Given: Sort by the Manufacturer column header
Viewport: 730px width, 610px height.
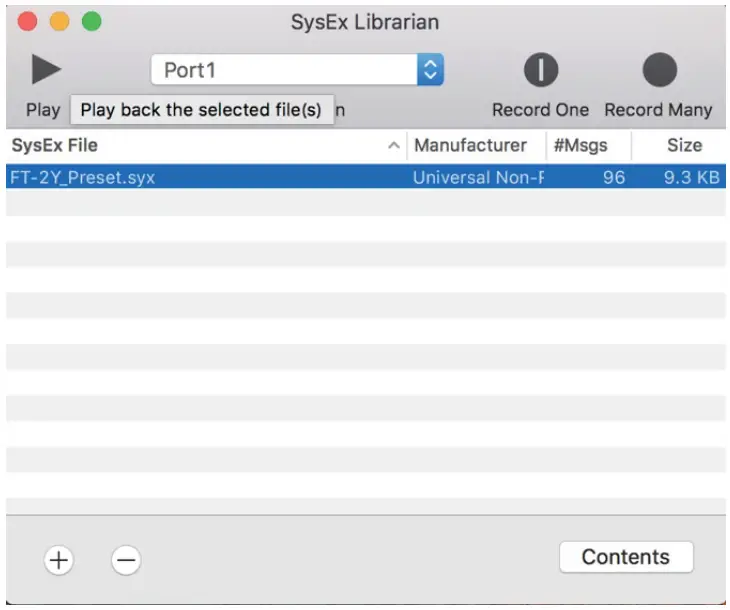Looking at the screenshot, I should pos(470,146).
